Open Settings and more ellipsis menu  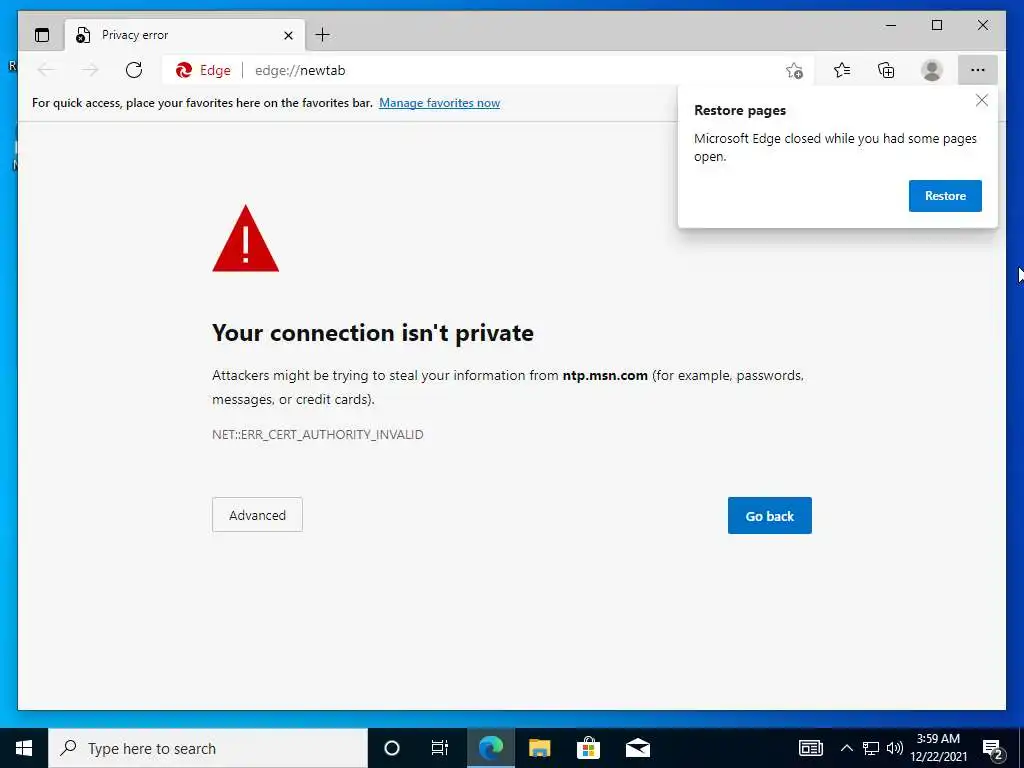(x=978, y=70)
